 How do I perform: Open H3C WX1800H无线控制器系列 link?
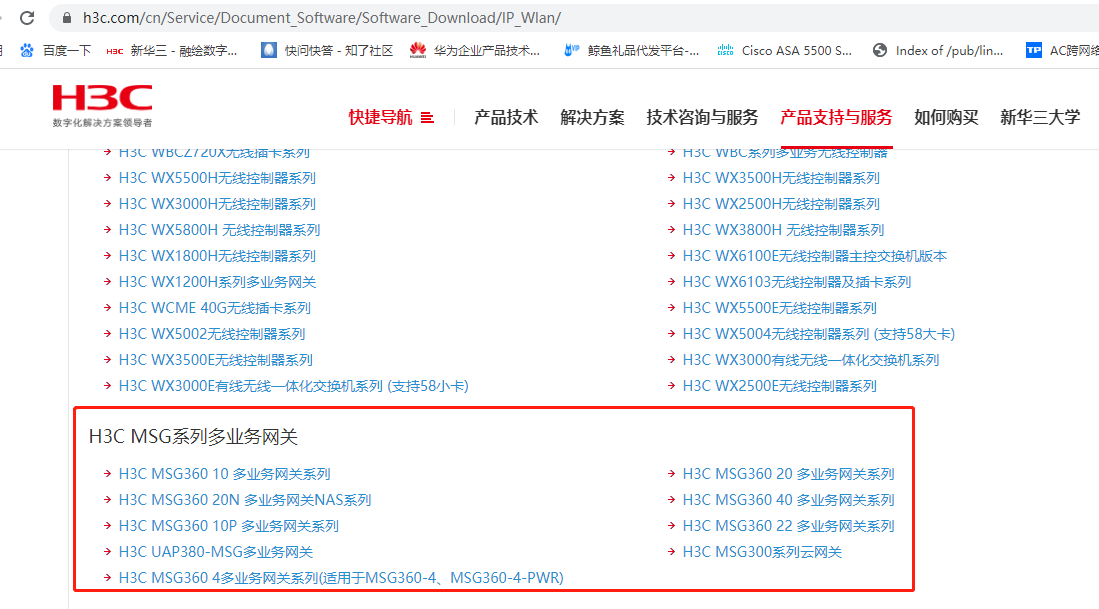tap(217, 256)
